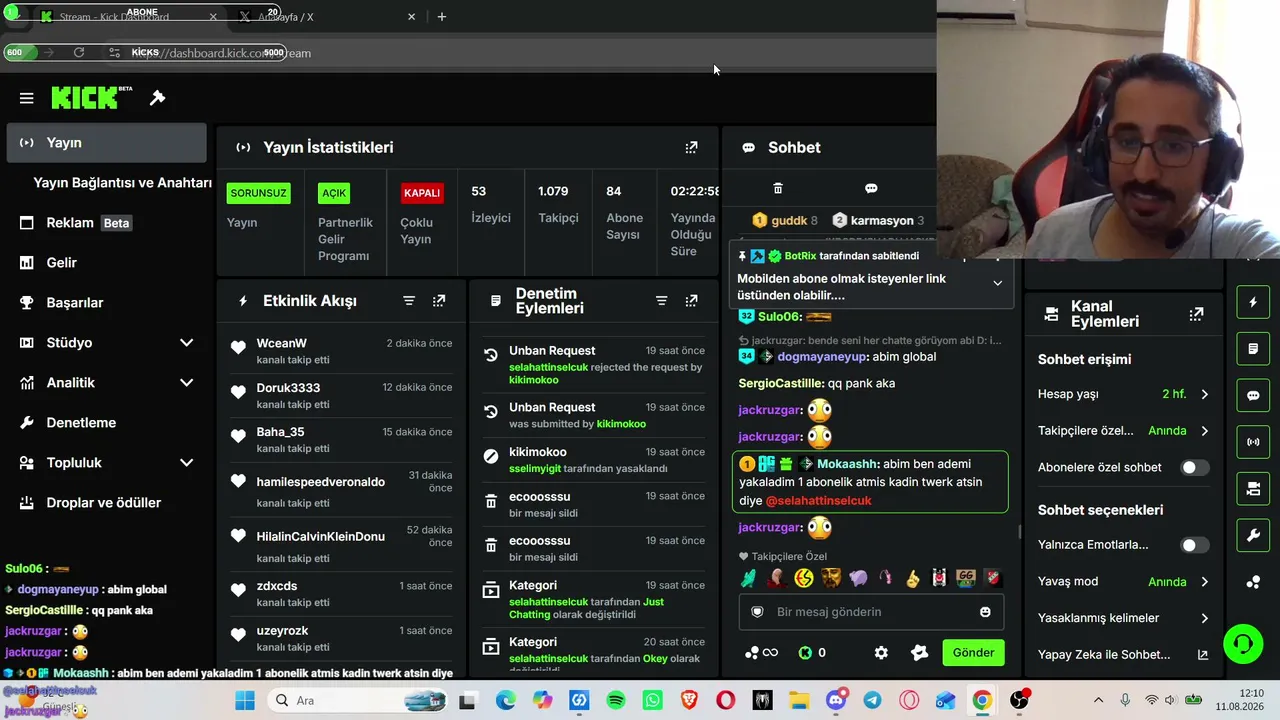The width and height of the screenshot is (1280, 720).
Task: Click the @selahattinselcuk mention in chat
Action: click(x=819, y=501)
